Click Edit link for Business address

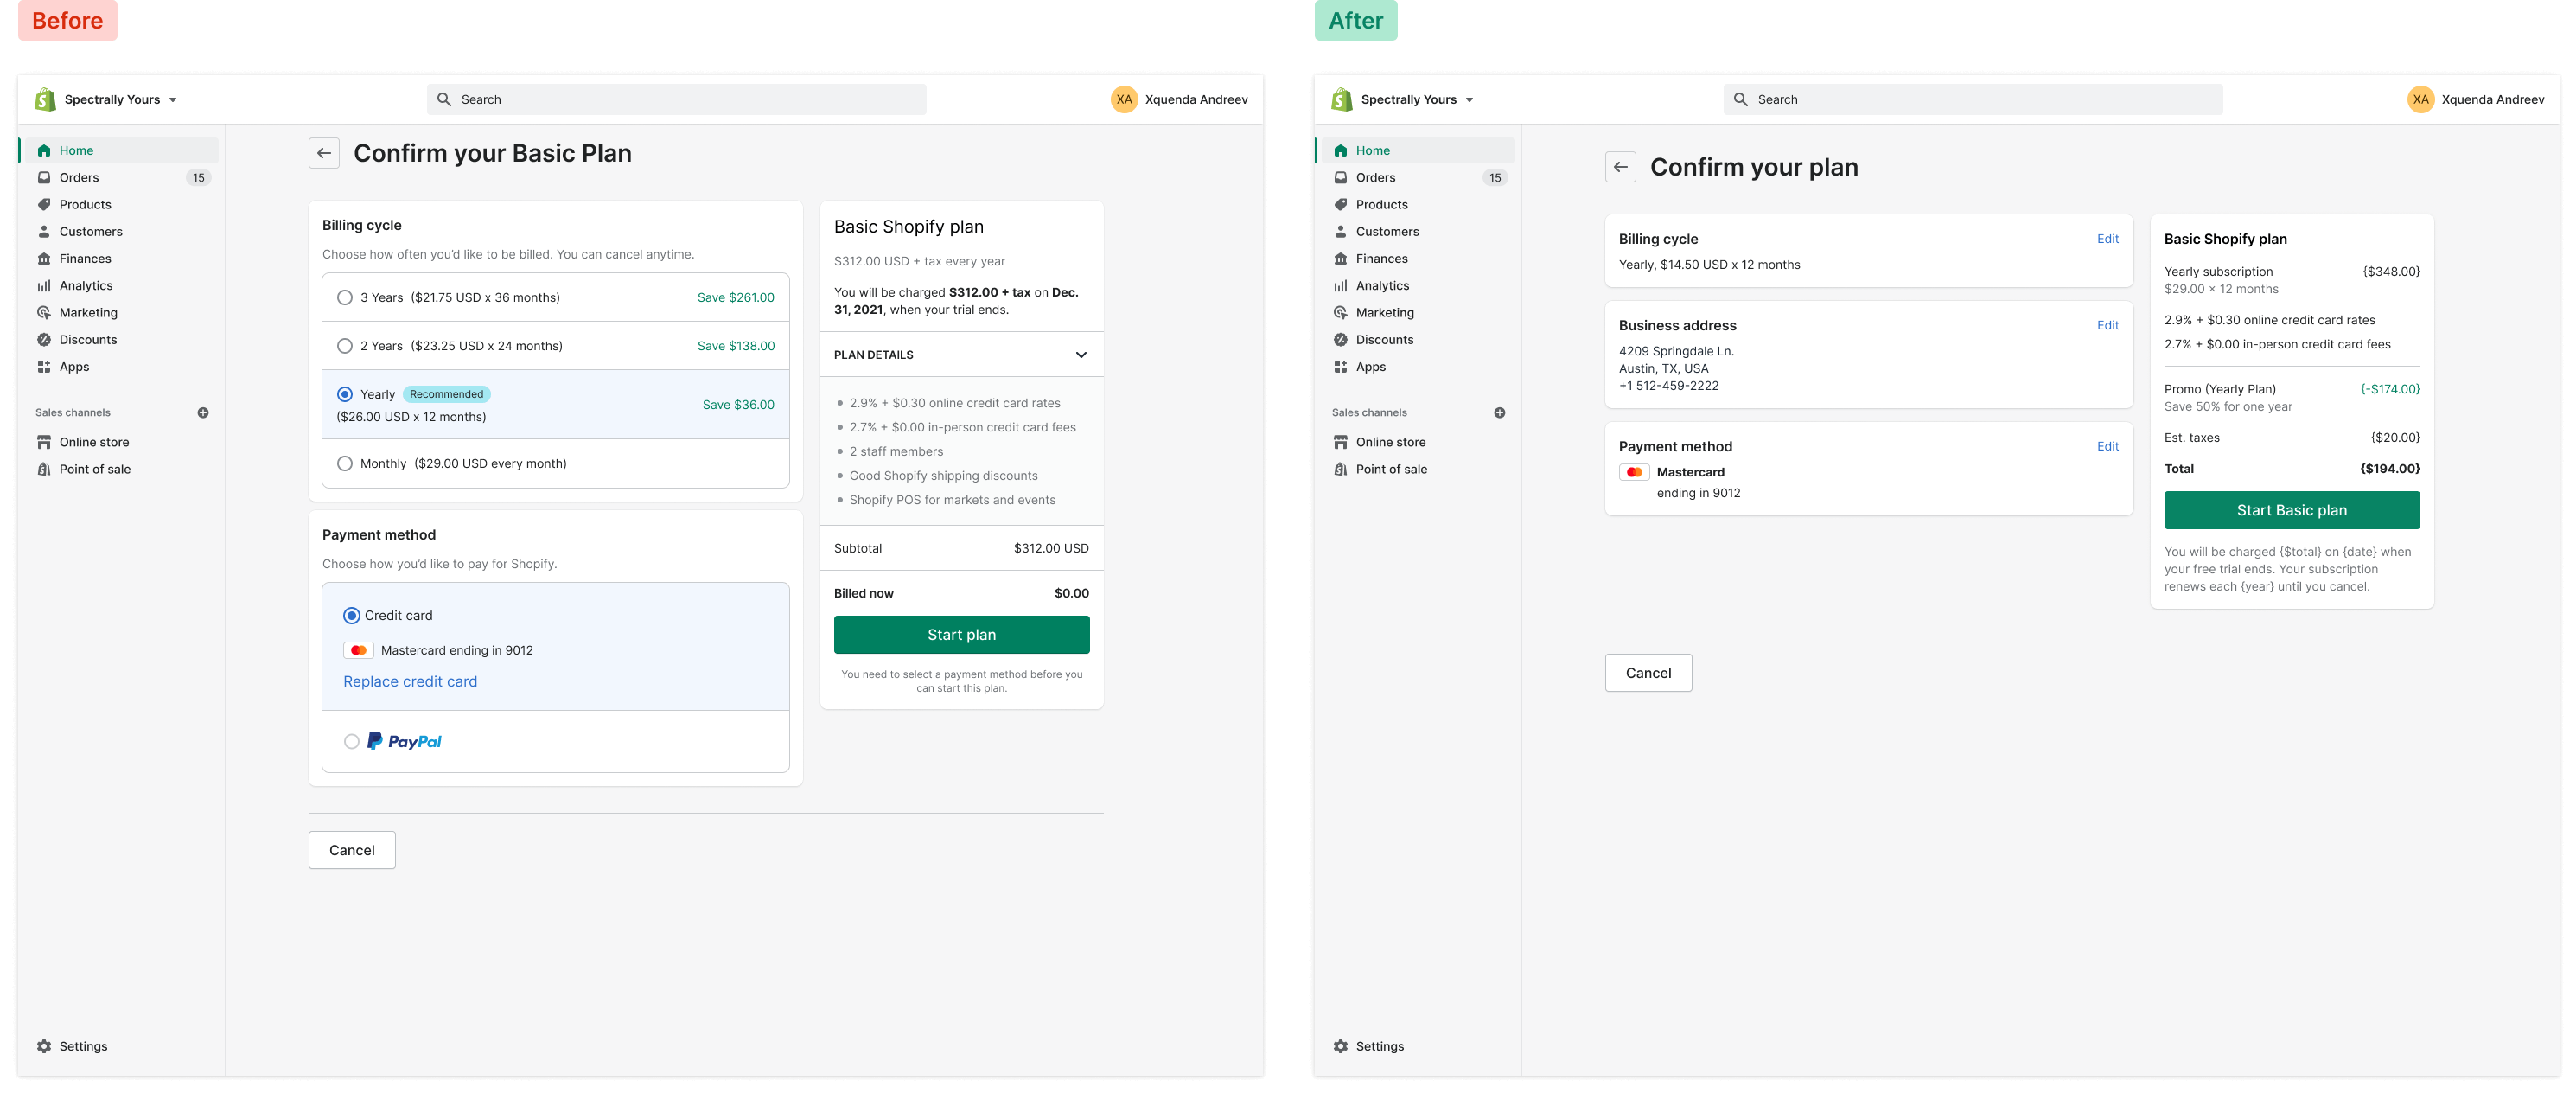pos(2107,325)
